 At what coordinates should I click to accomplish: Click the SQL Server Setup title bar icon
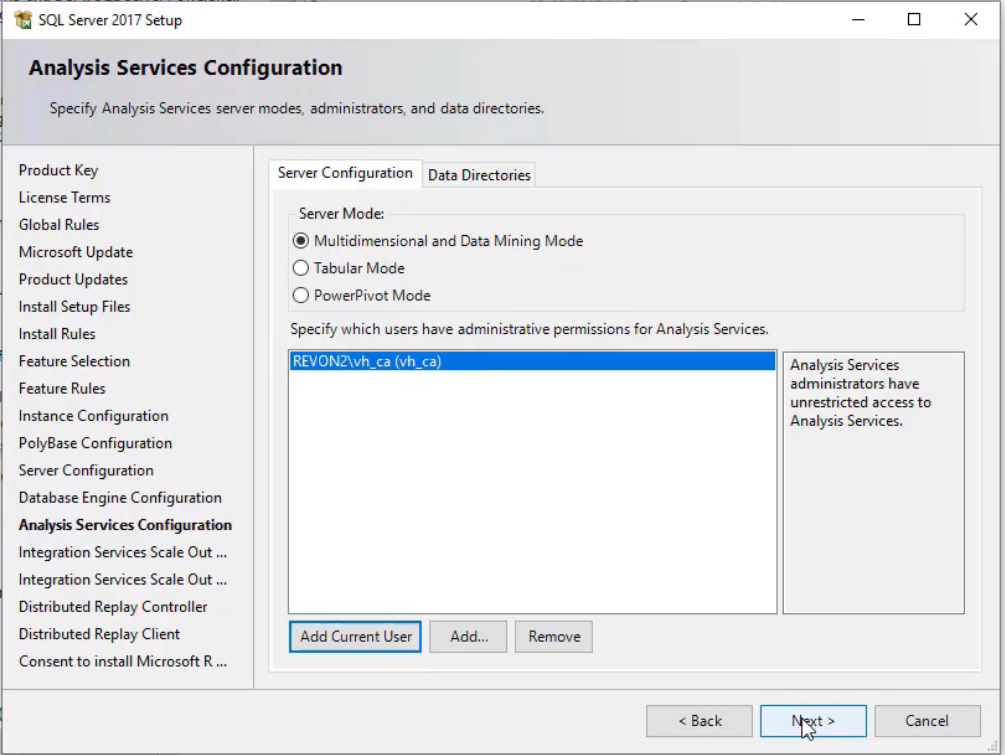(x=23, y=20)
